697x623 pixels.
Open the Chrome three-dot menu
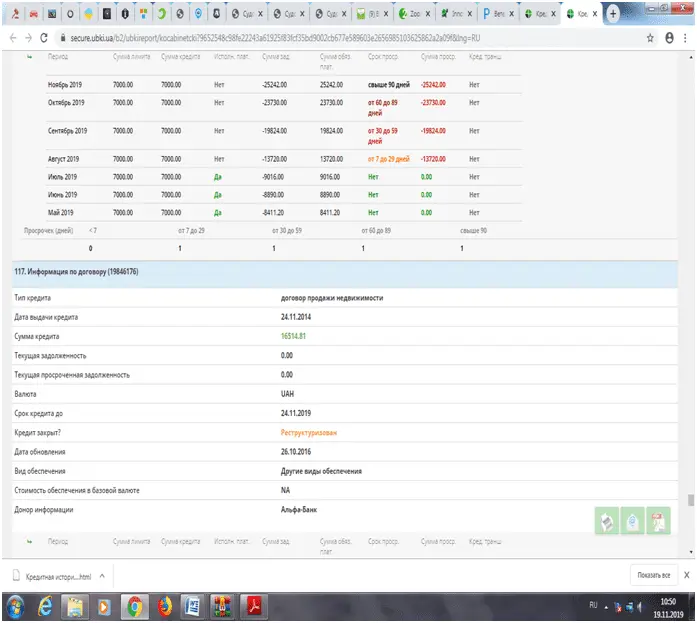click(x=685, y=37)
